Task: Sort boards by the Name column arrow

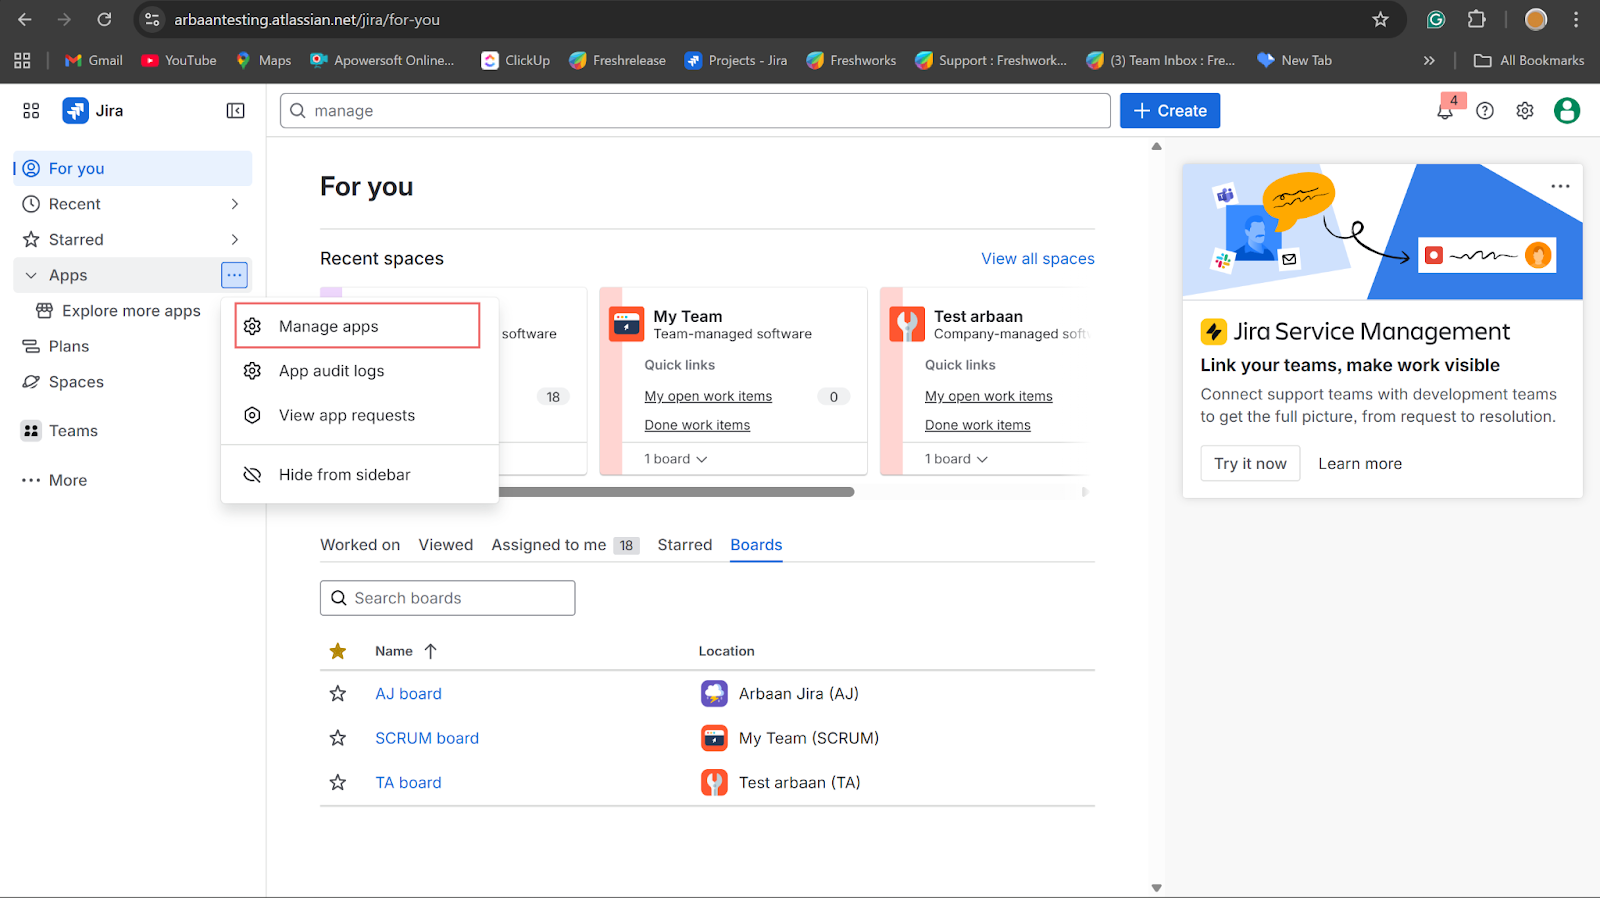Action: (431, 651)
